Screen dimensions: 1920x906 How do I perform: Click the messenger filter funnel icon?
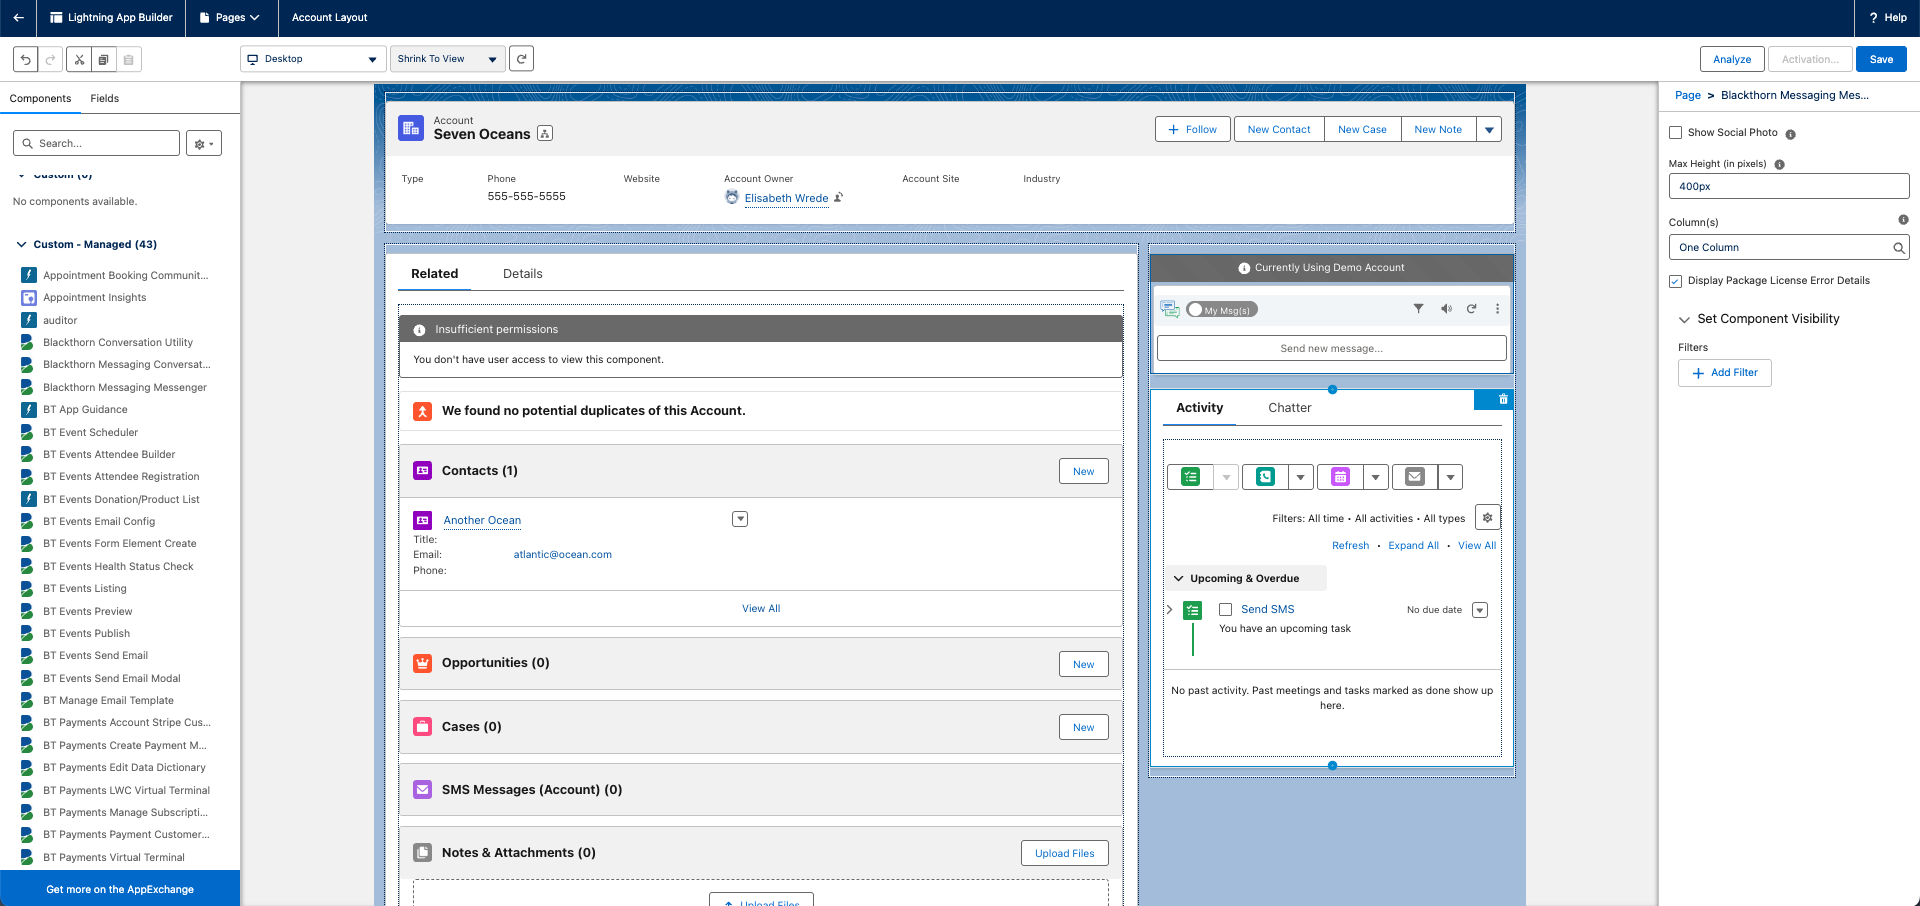tap(1418, 309)
